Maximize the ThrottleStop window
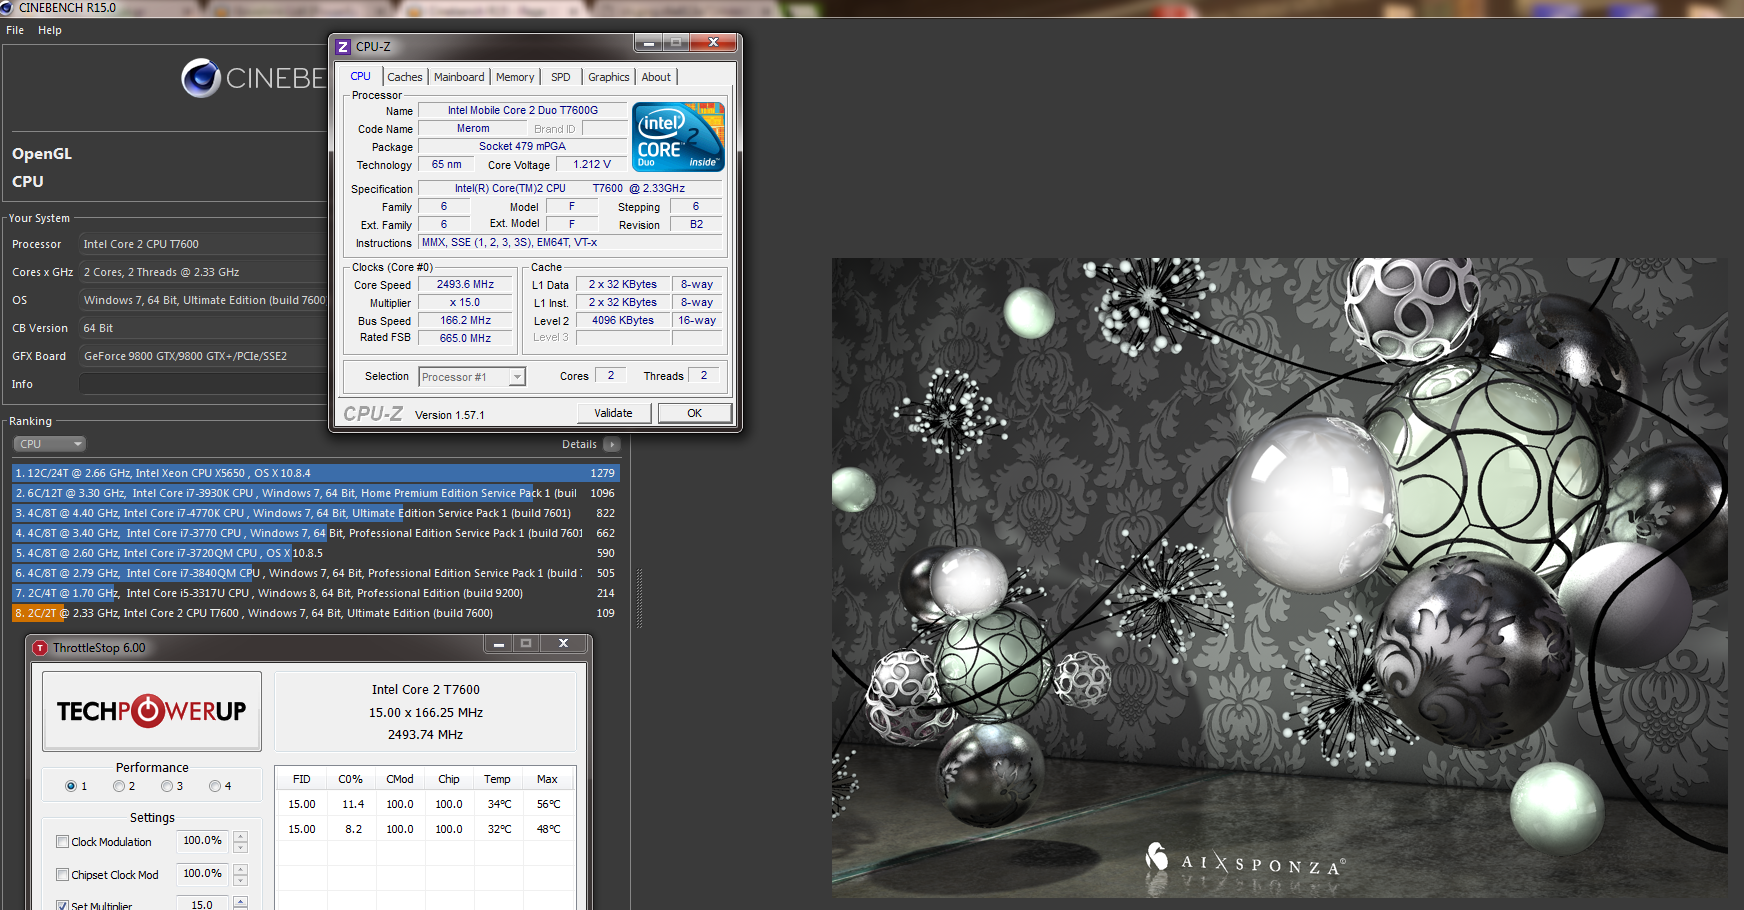The width and height of the screenshot is (1744, 910). (526, 644)
